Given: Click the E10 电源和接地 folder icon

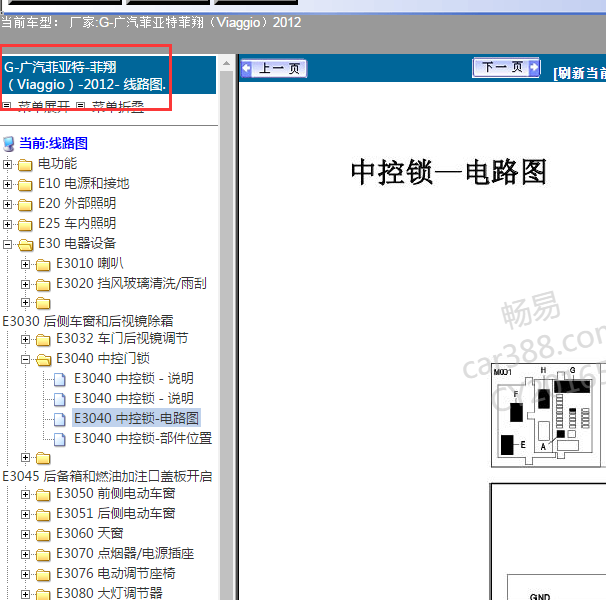Looking at the screenshot, I should (x=25, y=185).
